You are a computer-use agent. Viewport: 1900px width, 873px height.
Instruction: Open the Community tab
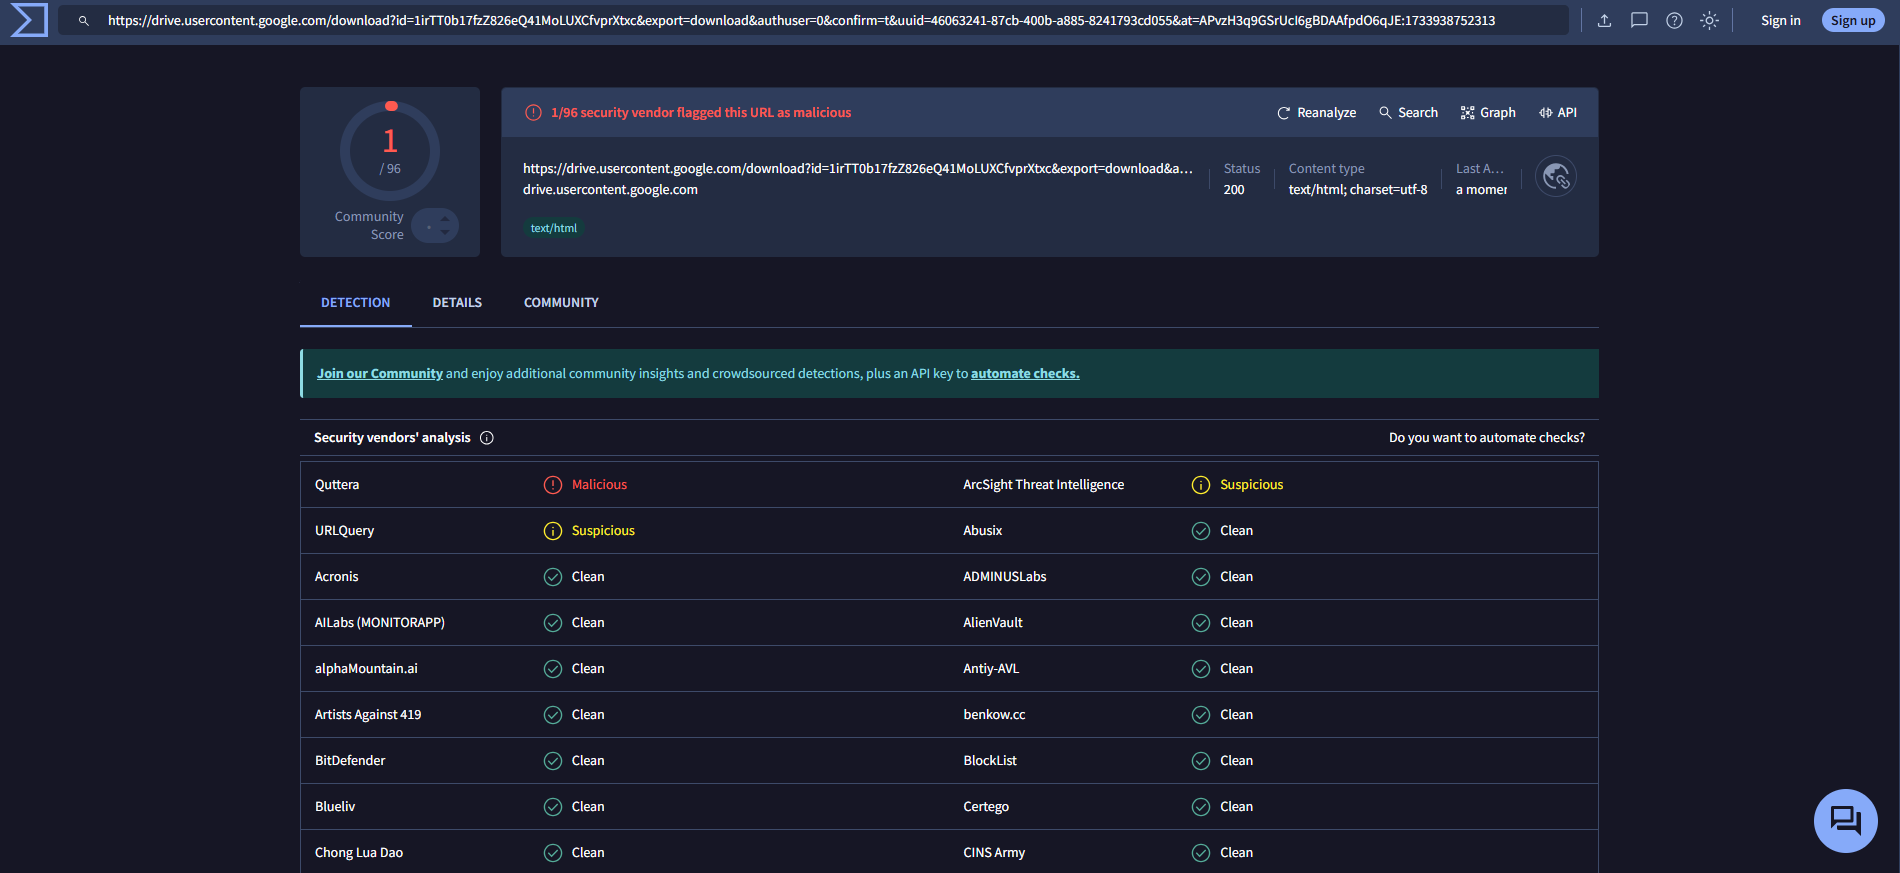561,303
